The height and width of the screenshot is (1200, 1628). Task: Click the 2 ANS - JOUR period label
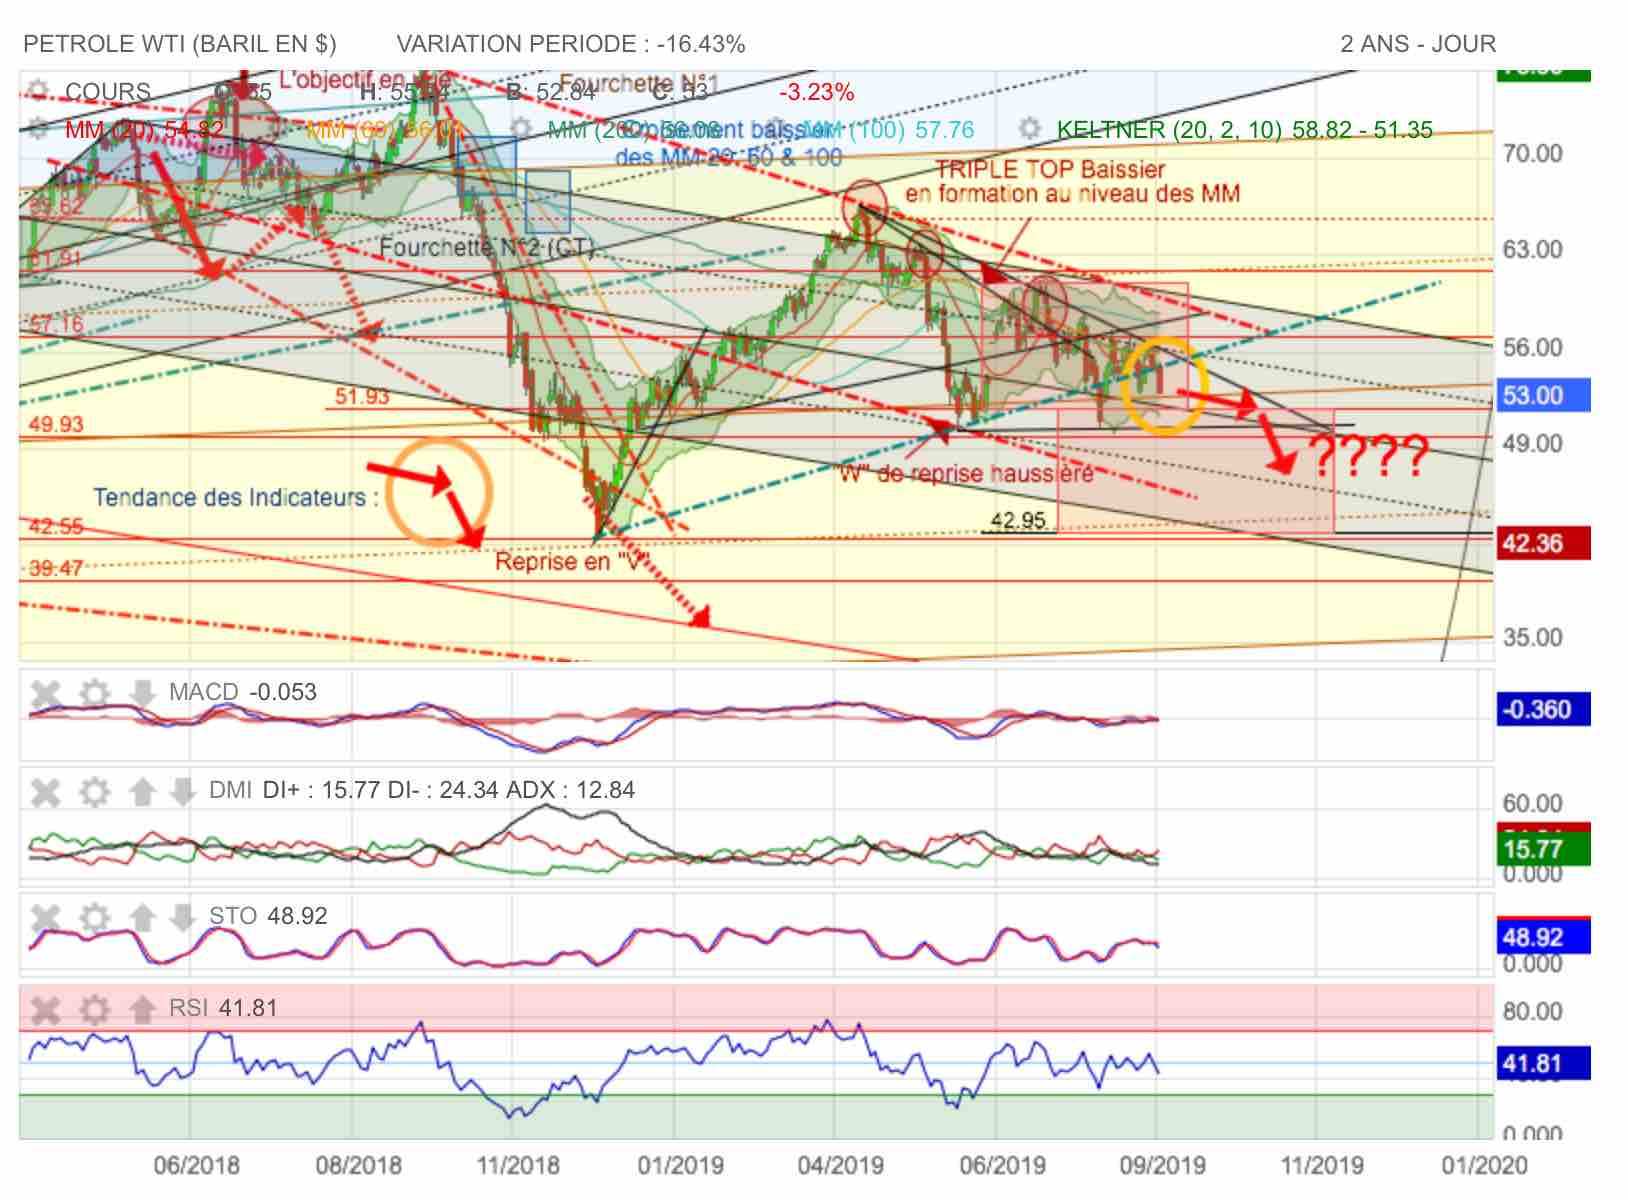(1418, 44)
